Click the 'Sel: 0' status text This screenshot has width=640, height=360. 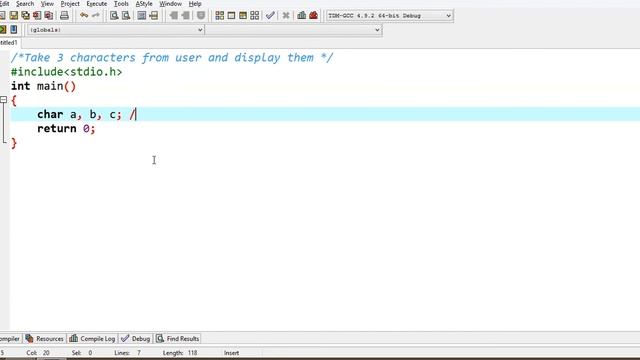point(82,353)
